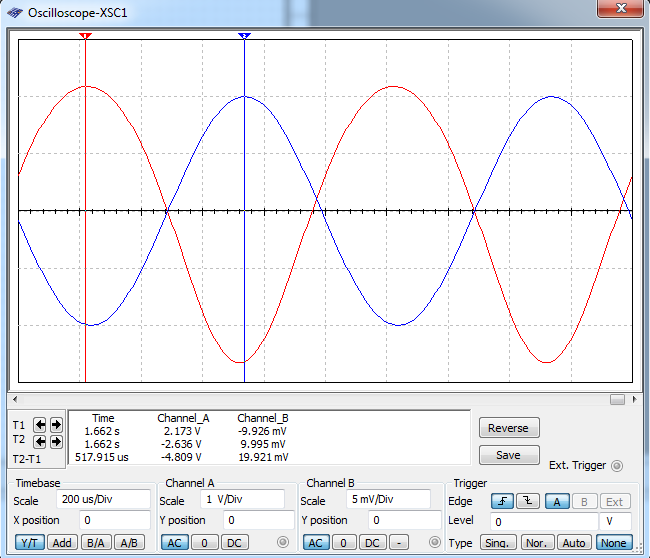Click the red T1 cursor marker triangle
This screenshot has height=558, width=650.
click(85, 36)
